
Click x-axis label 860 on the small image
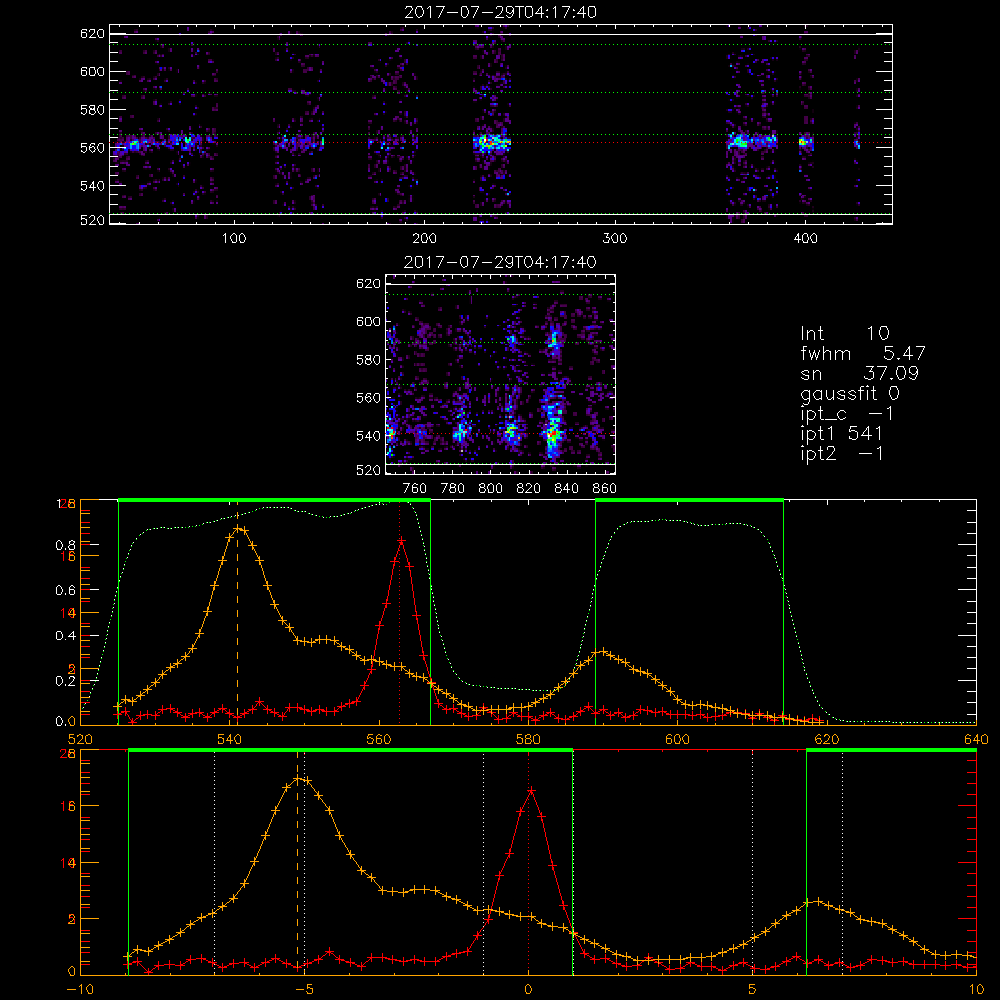click(605, 489)
